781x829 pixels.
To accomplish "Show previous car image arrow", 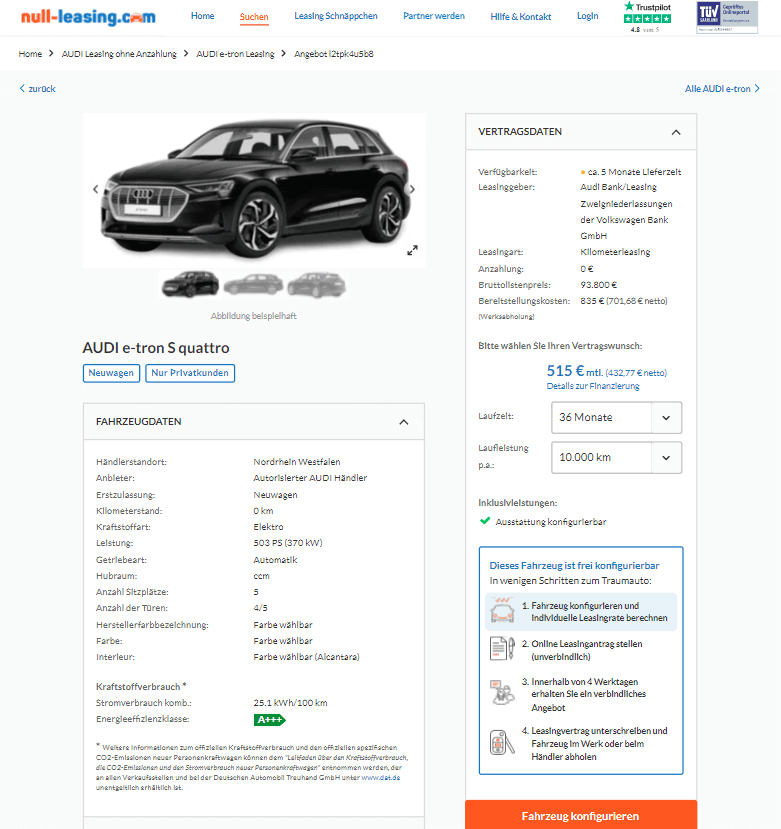I will point(96,189).
